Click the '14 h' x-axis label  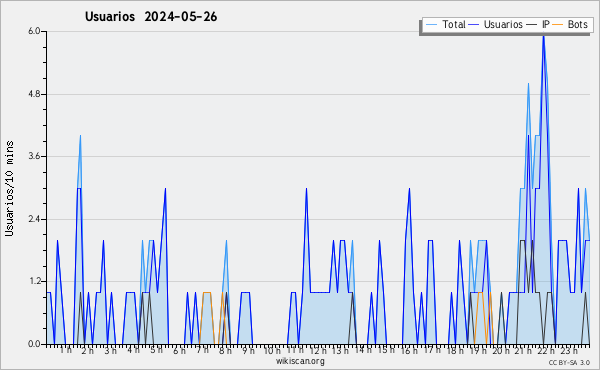tap(363, 350)
